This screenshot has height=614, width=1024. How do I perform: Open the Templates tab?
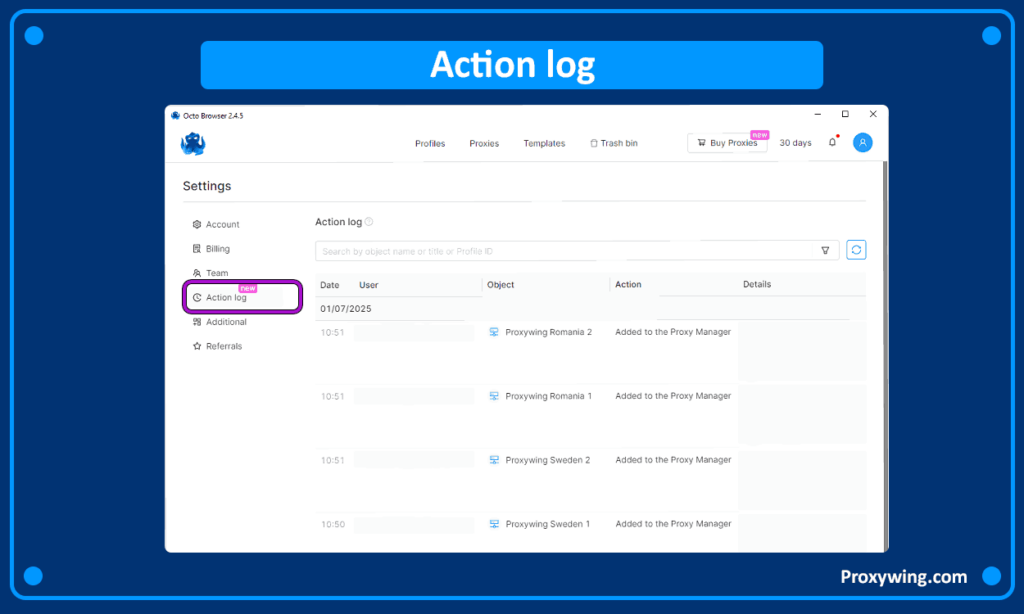click(x=544, y=144)
